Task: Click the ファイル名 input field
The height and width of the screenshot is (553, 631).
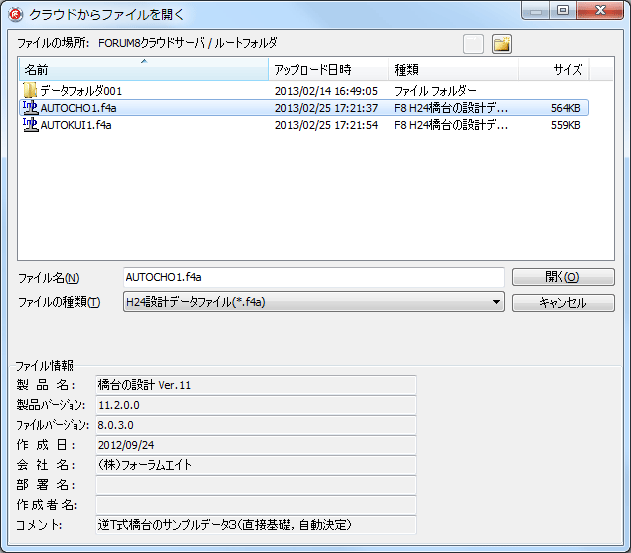Action: [313, 277]
